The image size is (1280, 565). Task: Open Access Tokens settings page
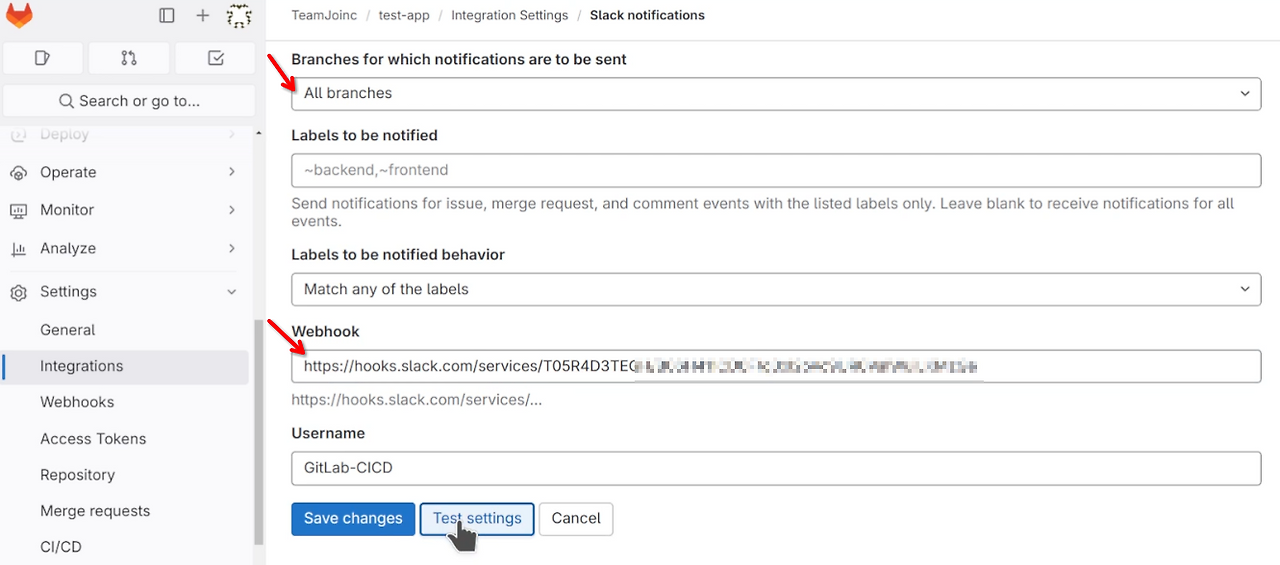pyautogui.click(x=93, y=439)
